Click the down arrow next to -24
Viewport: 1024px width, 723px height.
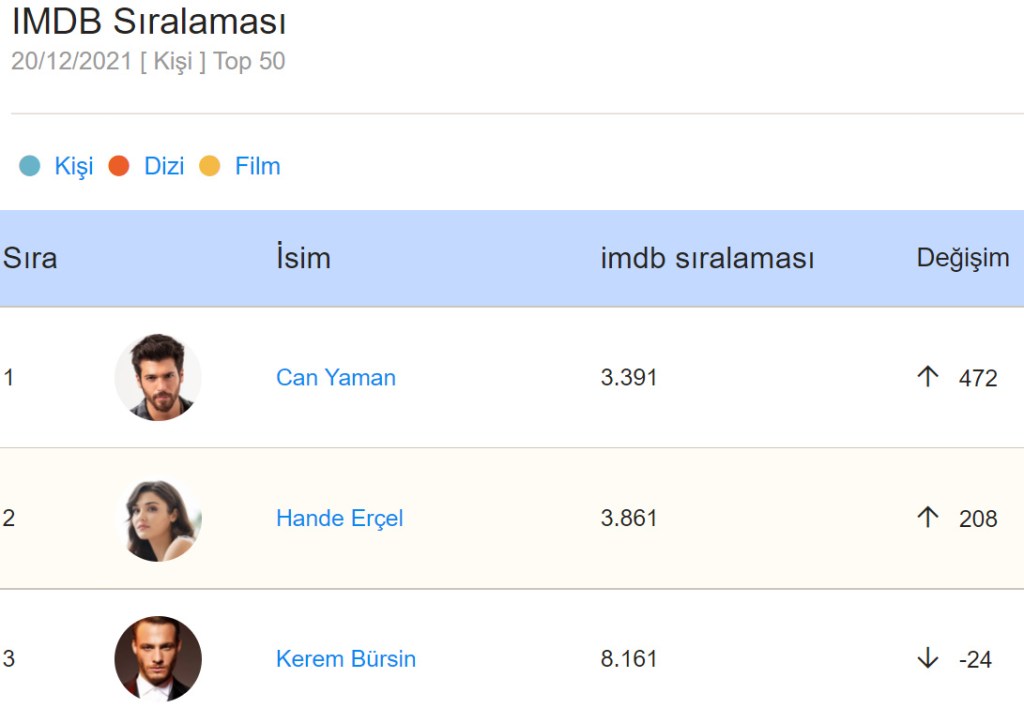click(x=928, y=658)
